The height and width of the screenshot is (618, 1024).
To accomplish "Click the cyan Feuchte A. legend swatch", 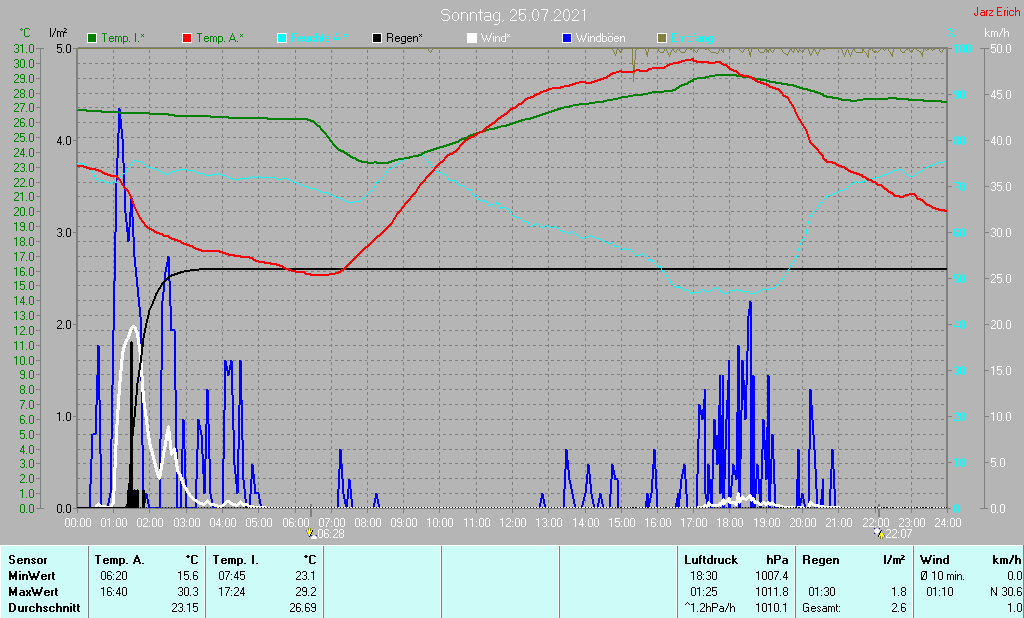I will [x=282, y=38].
